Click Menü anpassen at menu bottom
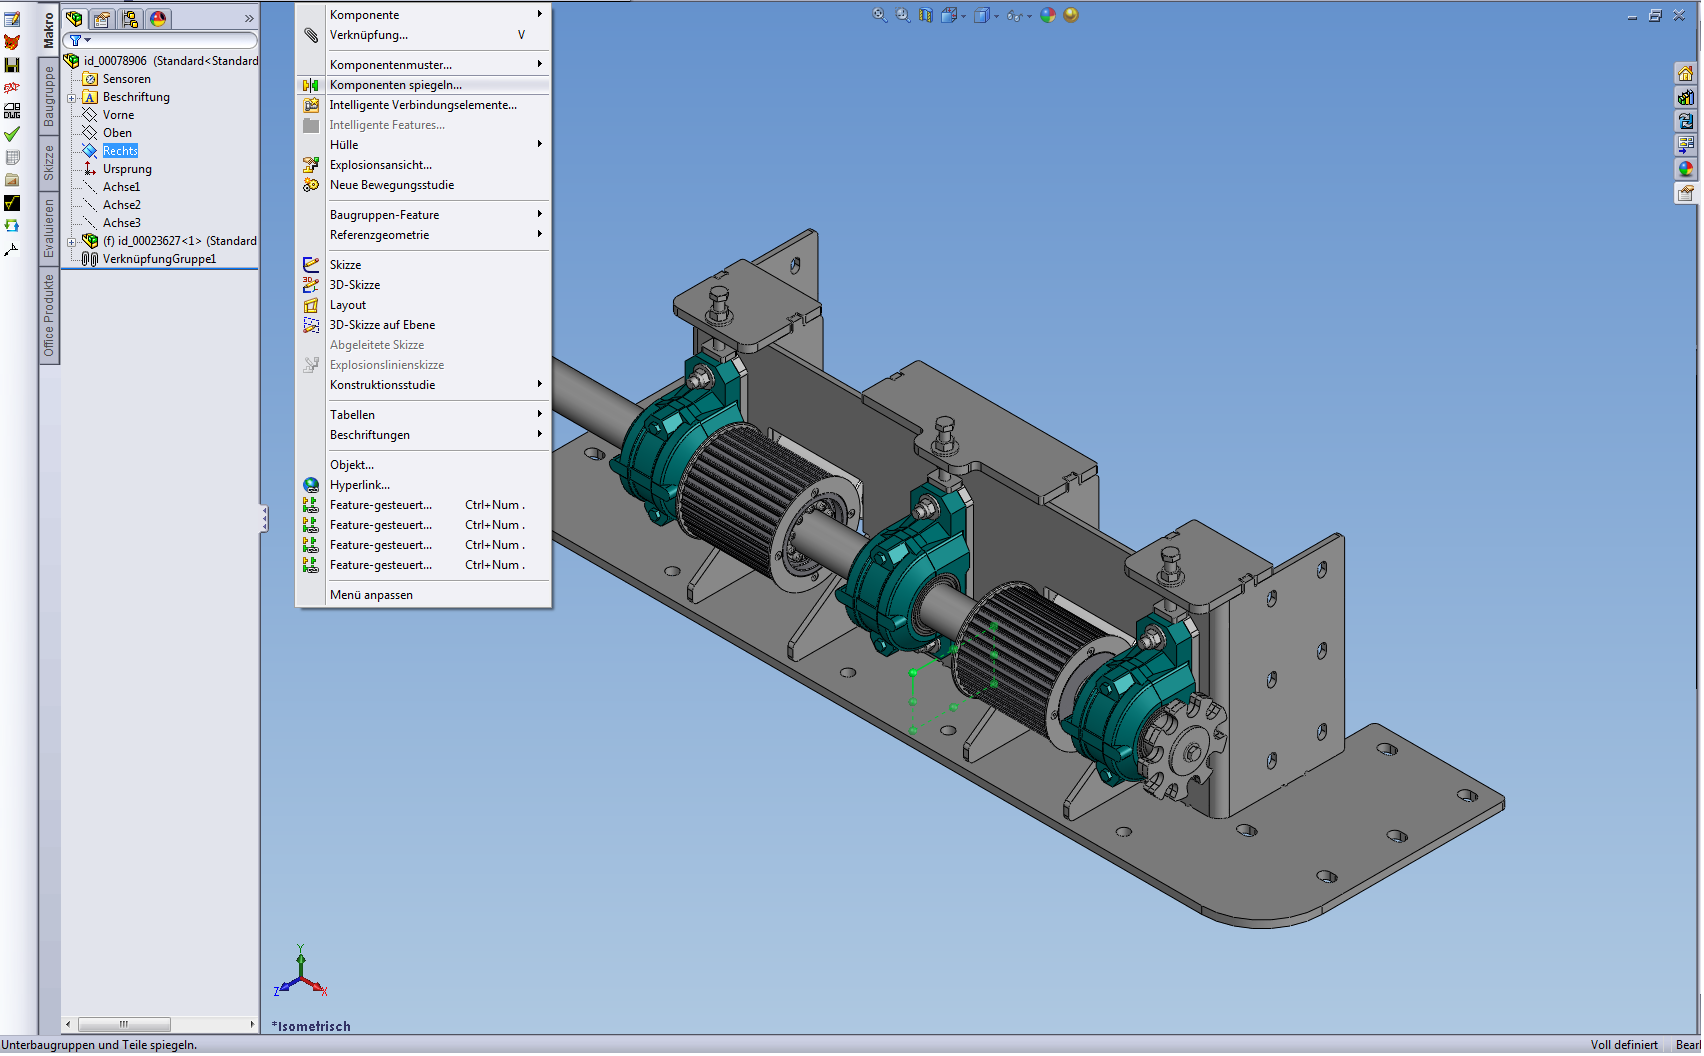1704x1056 pixels. (x=371, y=595)
